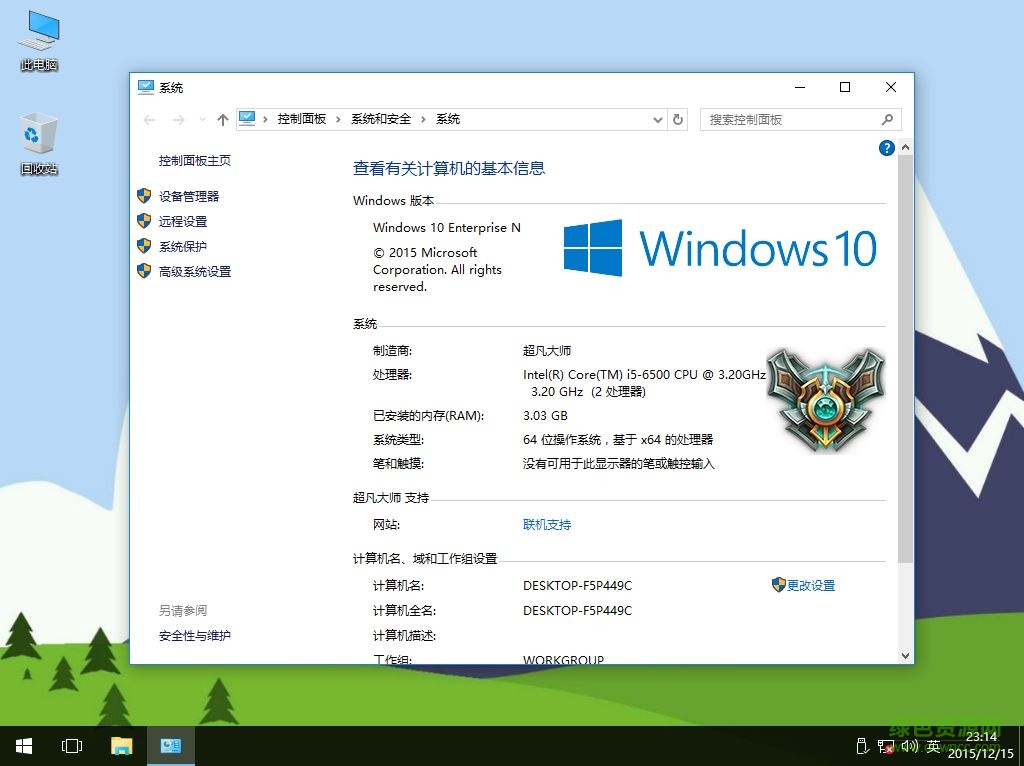Select the active Control Panel taskbar icon

[x=170, y=745]
